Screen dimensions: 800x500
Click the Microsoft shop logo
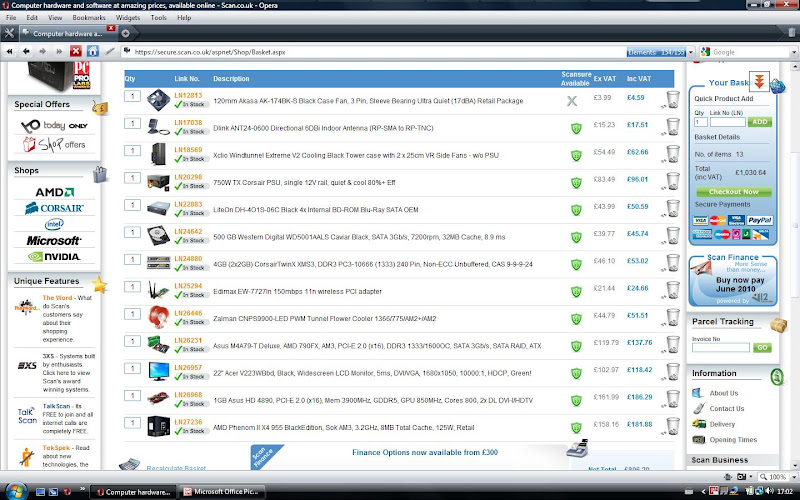pyautogui.click(x=54, y=240)
